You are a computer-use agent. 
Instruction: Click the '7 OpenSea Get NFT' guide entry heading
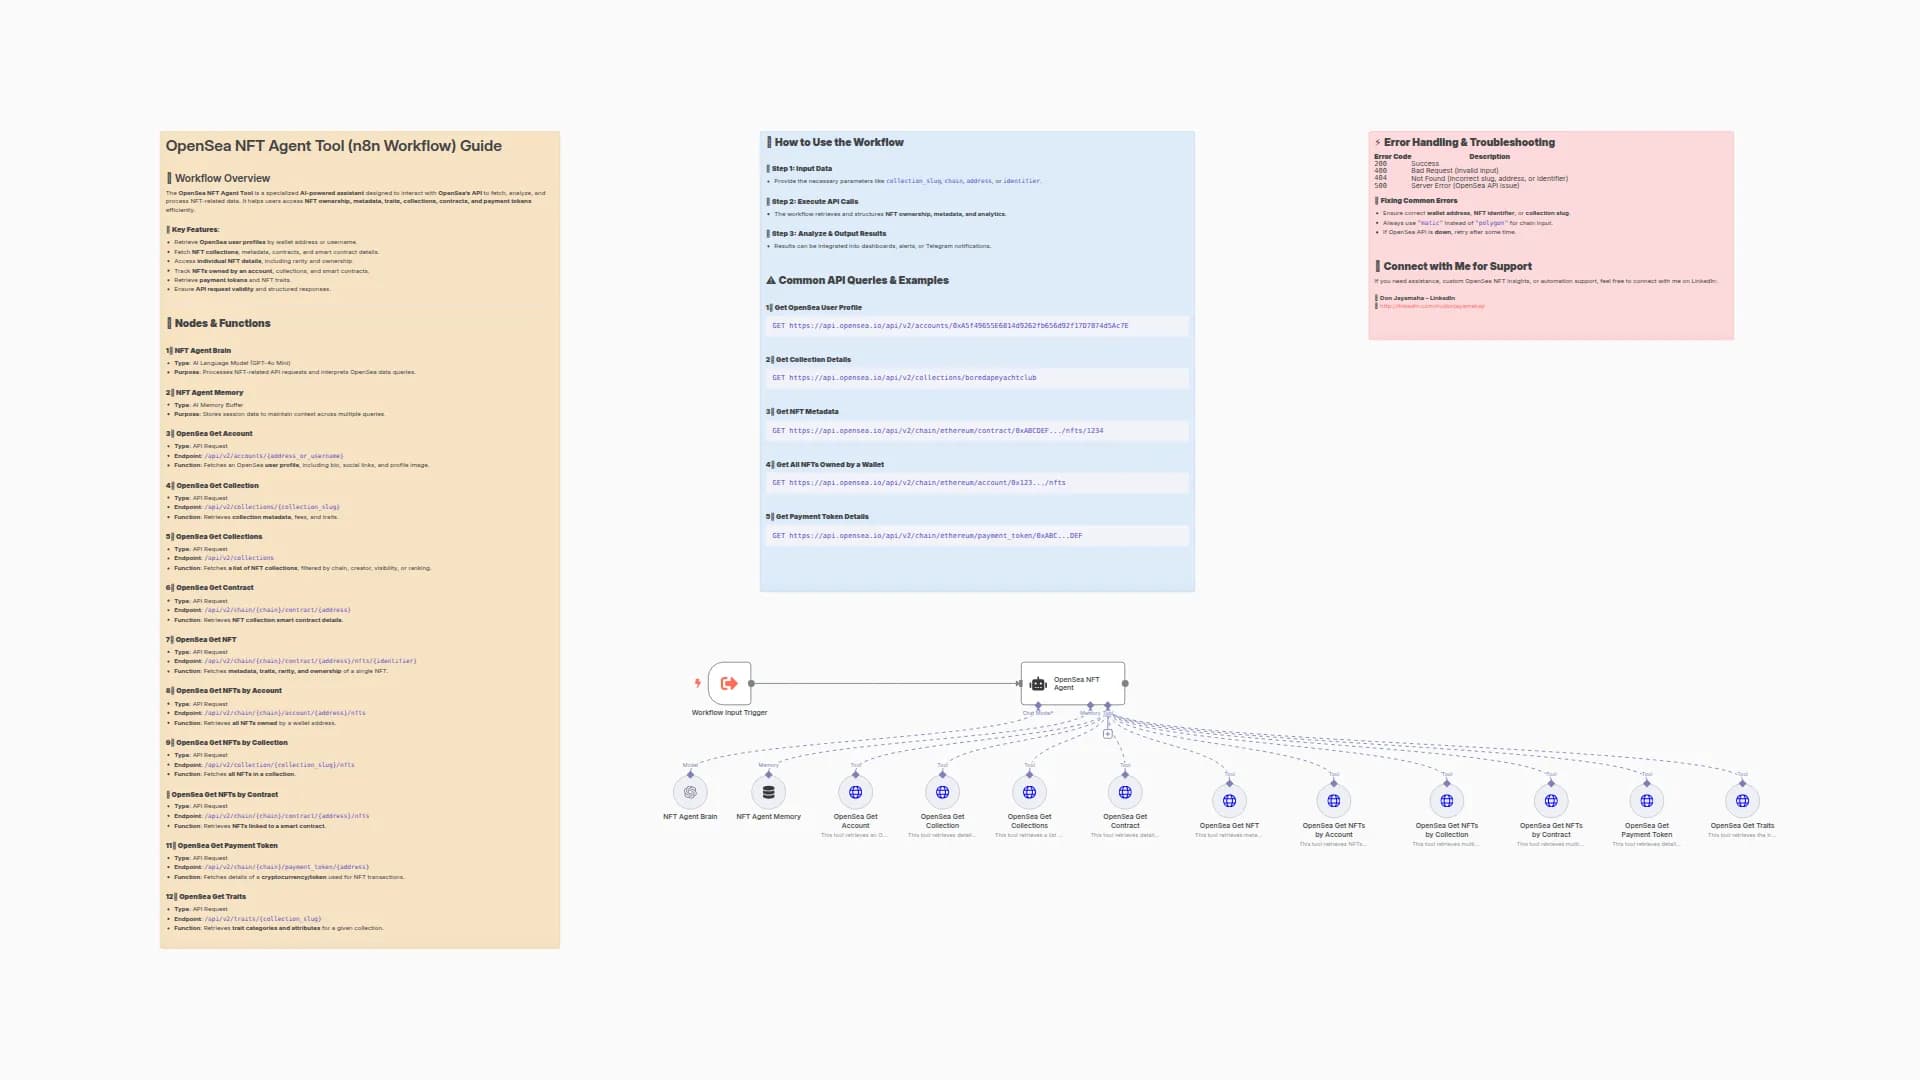pos(201,640)
